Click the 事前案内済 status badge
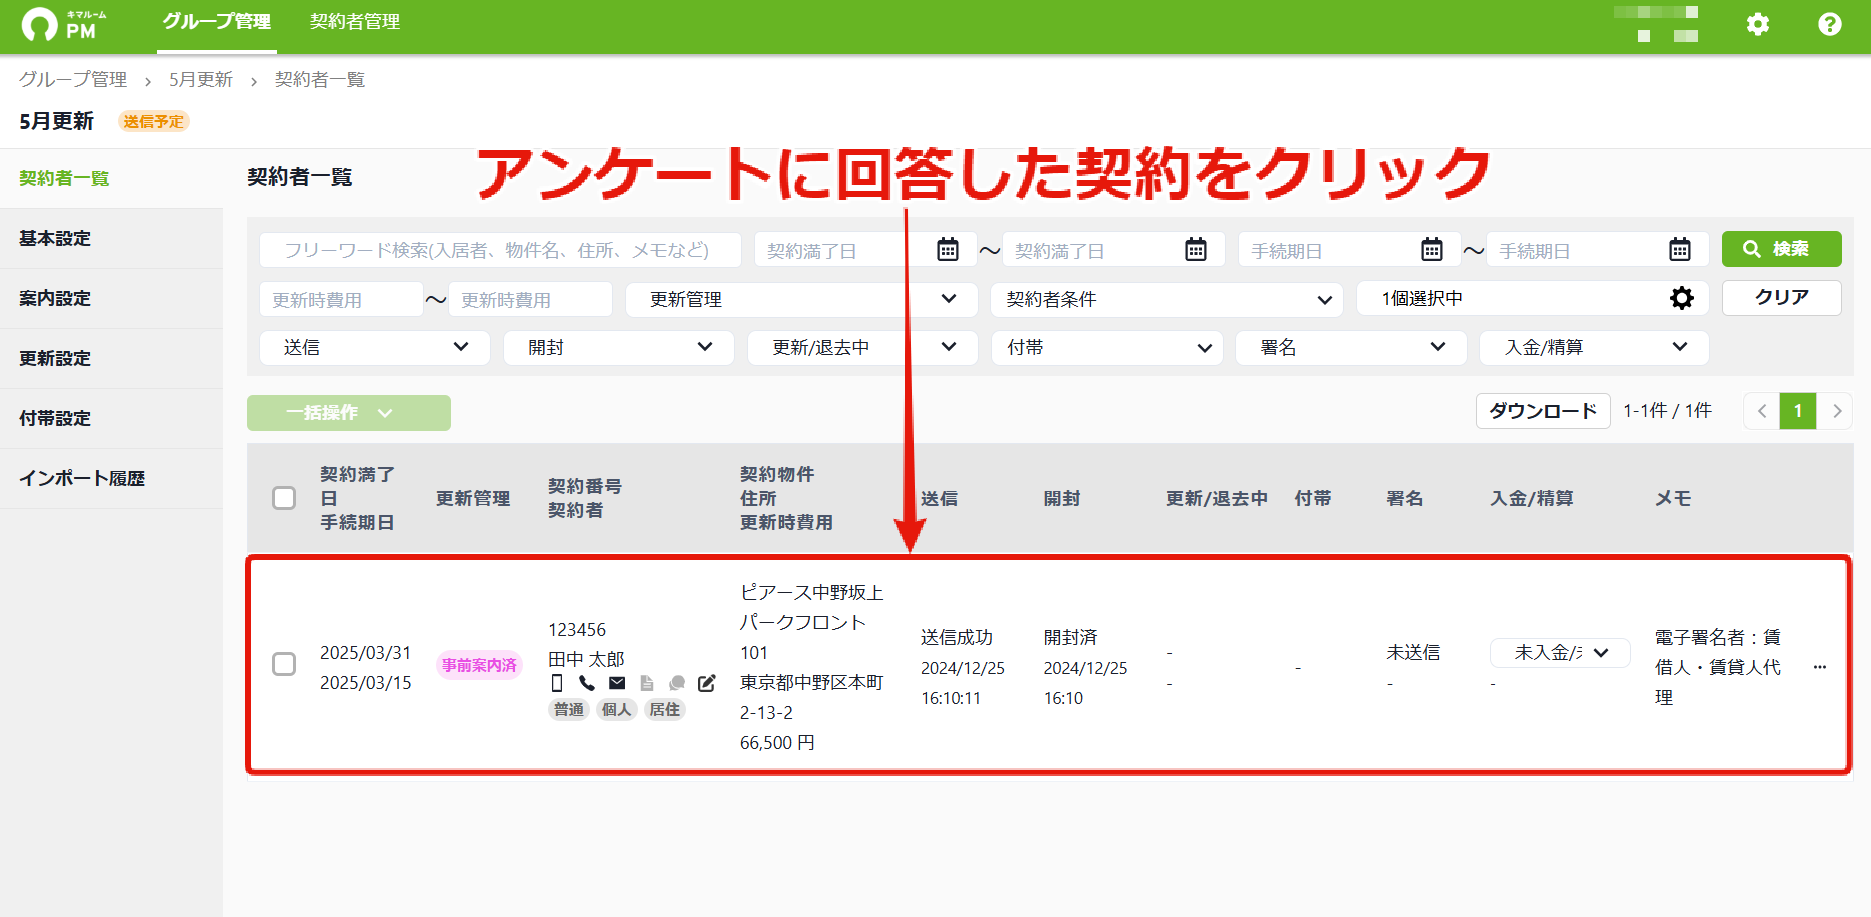The width and height of the screenshot is (1871, 917). coord(479,665)
